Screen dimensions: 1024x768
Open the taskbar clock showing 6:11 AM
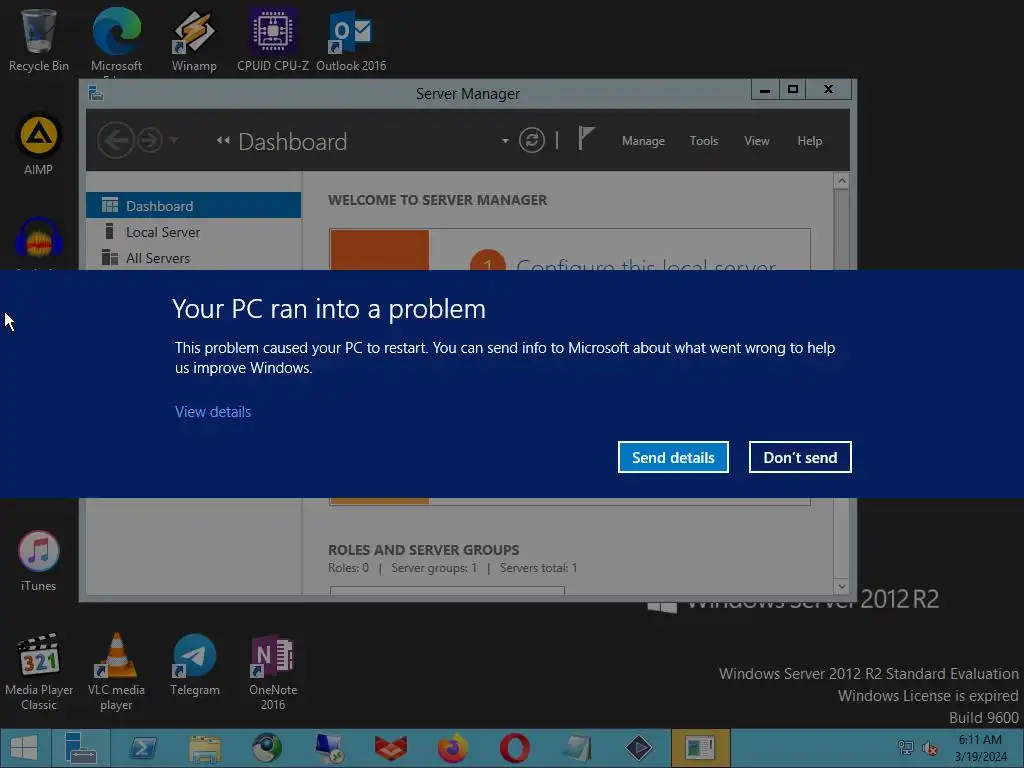(980, 748)
